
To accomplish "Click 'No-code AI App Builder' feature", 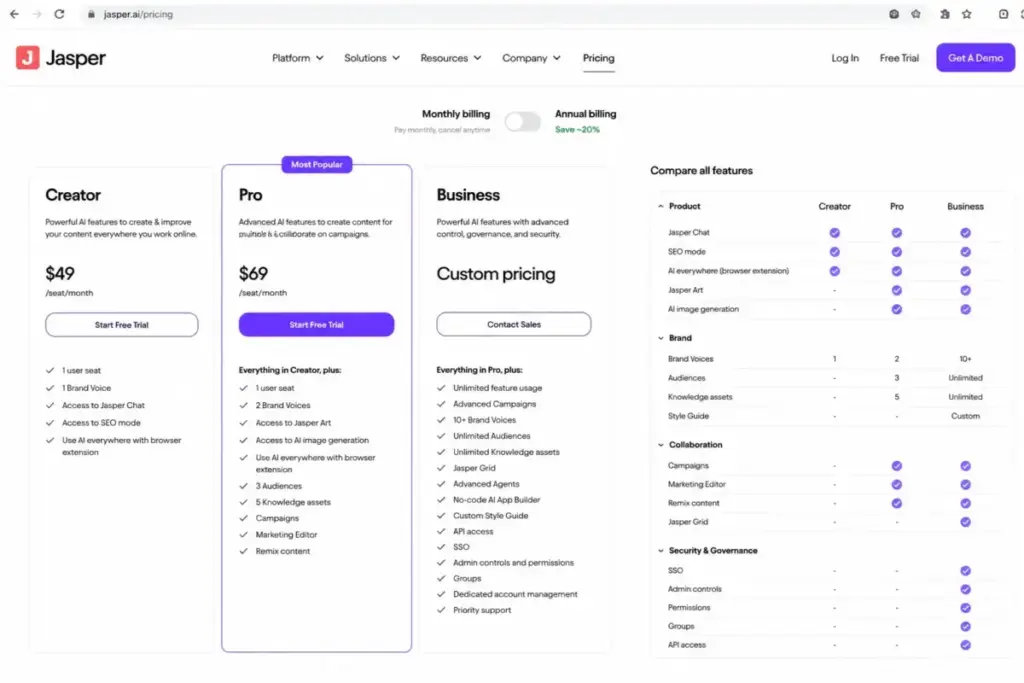I will (496, 500).
